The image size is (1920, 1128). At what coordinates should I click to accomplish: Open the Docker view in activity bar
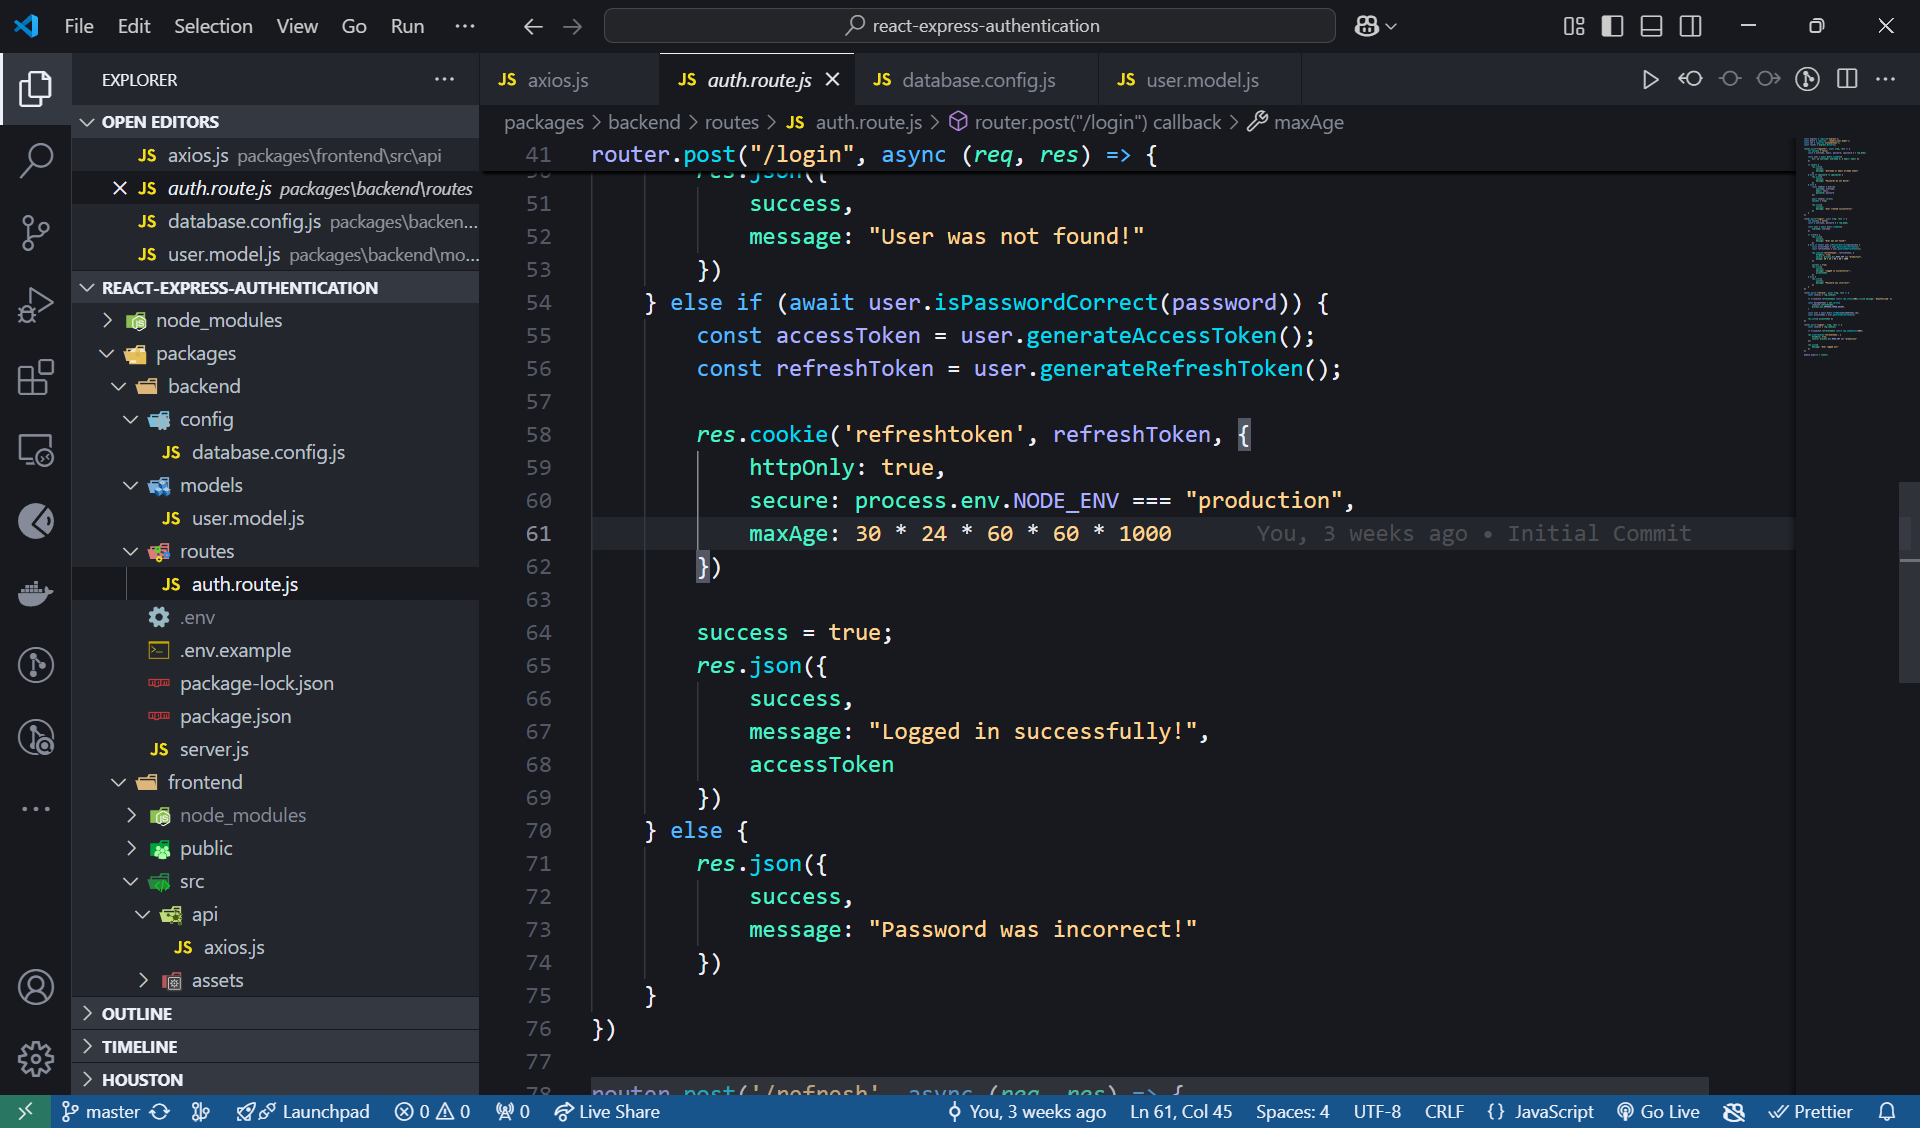pyautogui.click(x=36, y=593)
